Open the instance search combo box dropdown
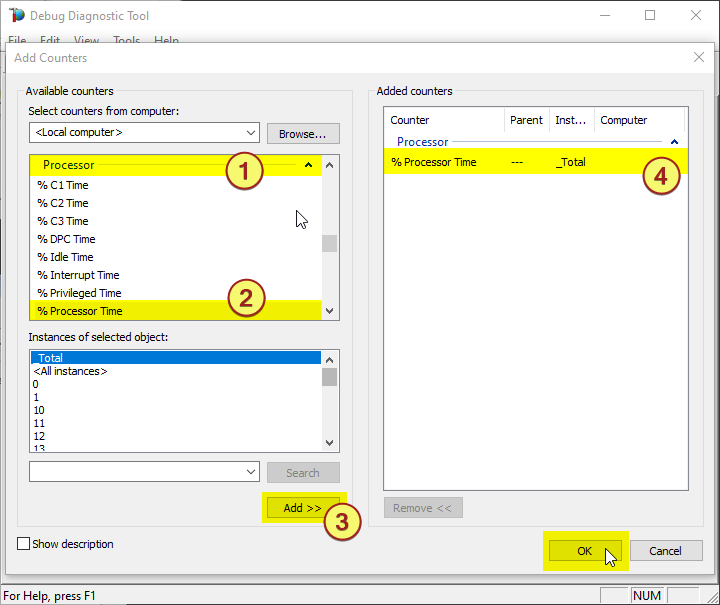Image resolution: width=720 pixels, height=605 pixels. [251, 472]
